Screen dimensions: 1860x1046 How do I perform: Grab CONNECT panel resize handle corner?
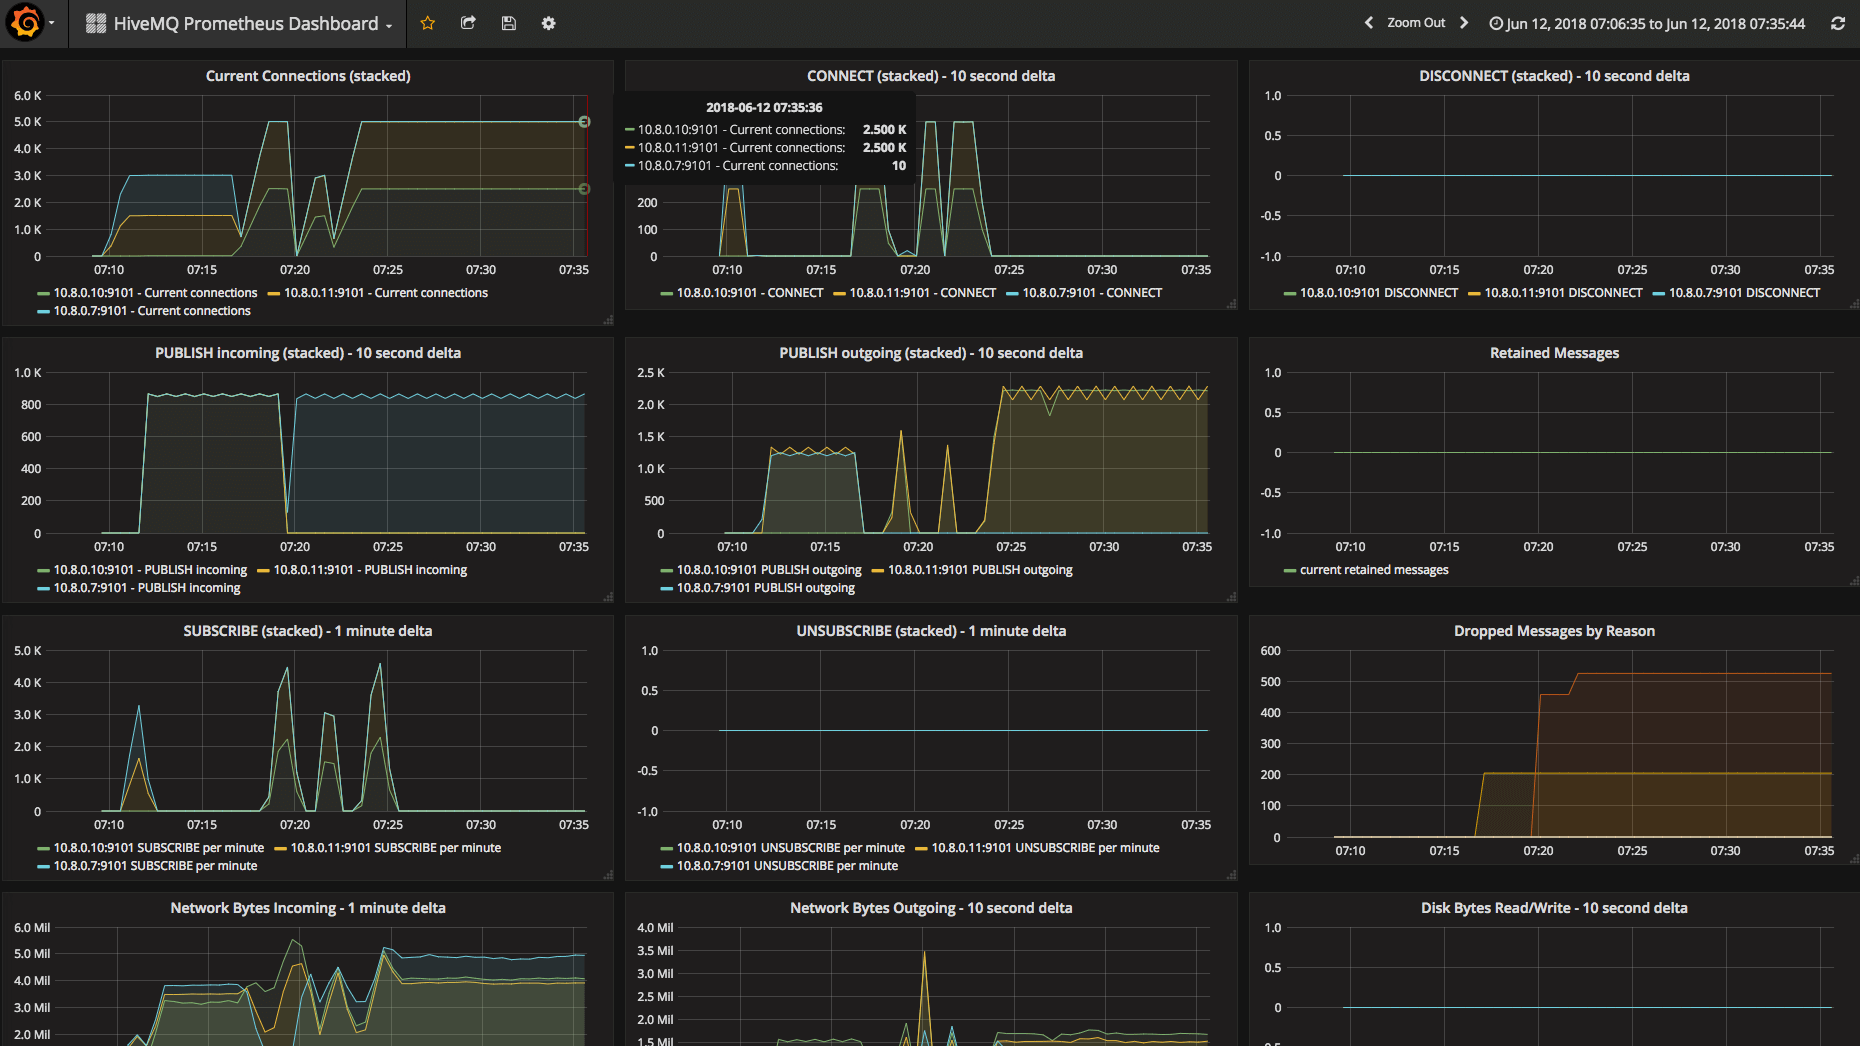pyautogui.click(x=1231, y=303)
